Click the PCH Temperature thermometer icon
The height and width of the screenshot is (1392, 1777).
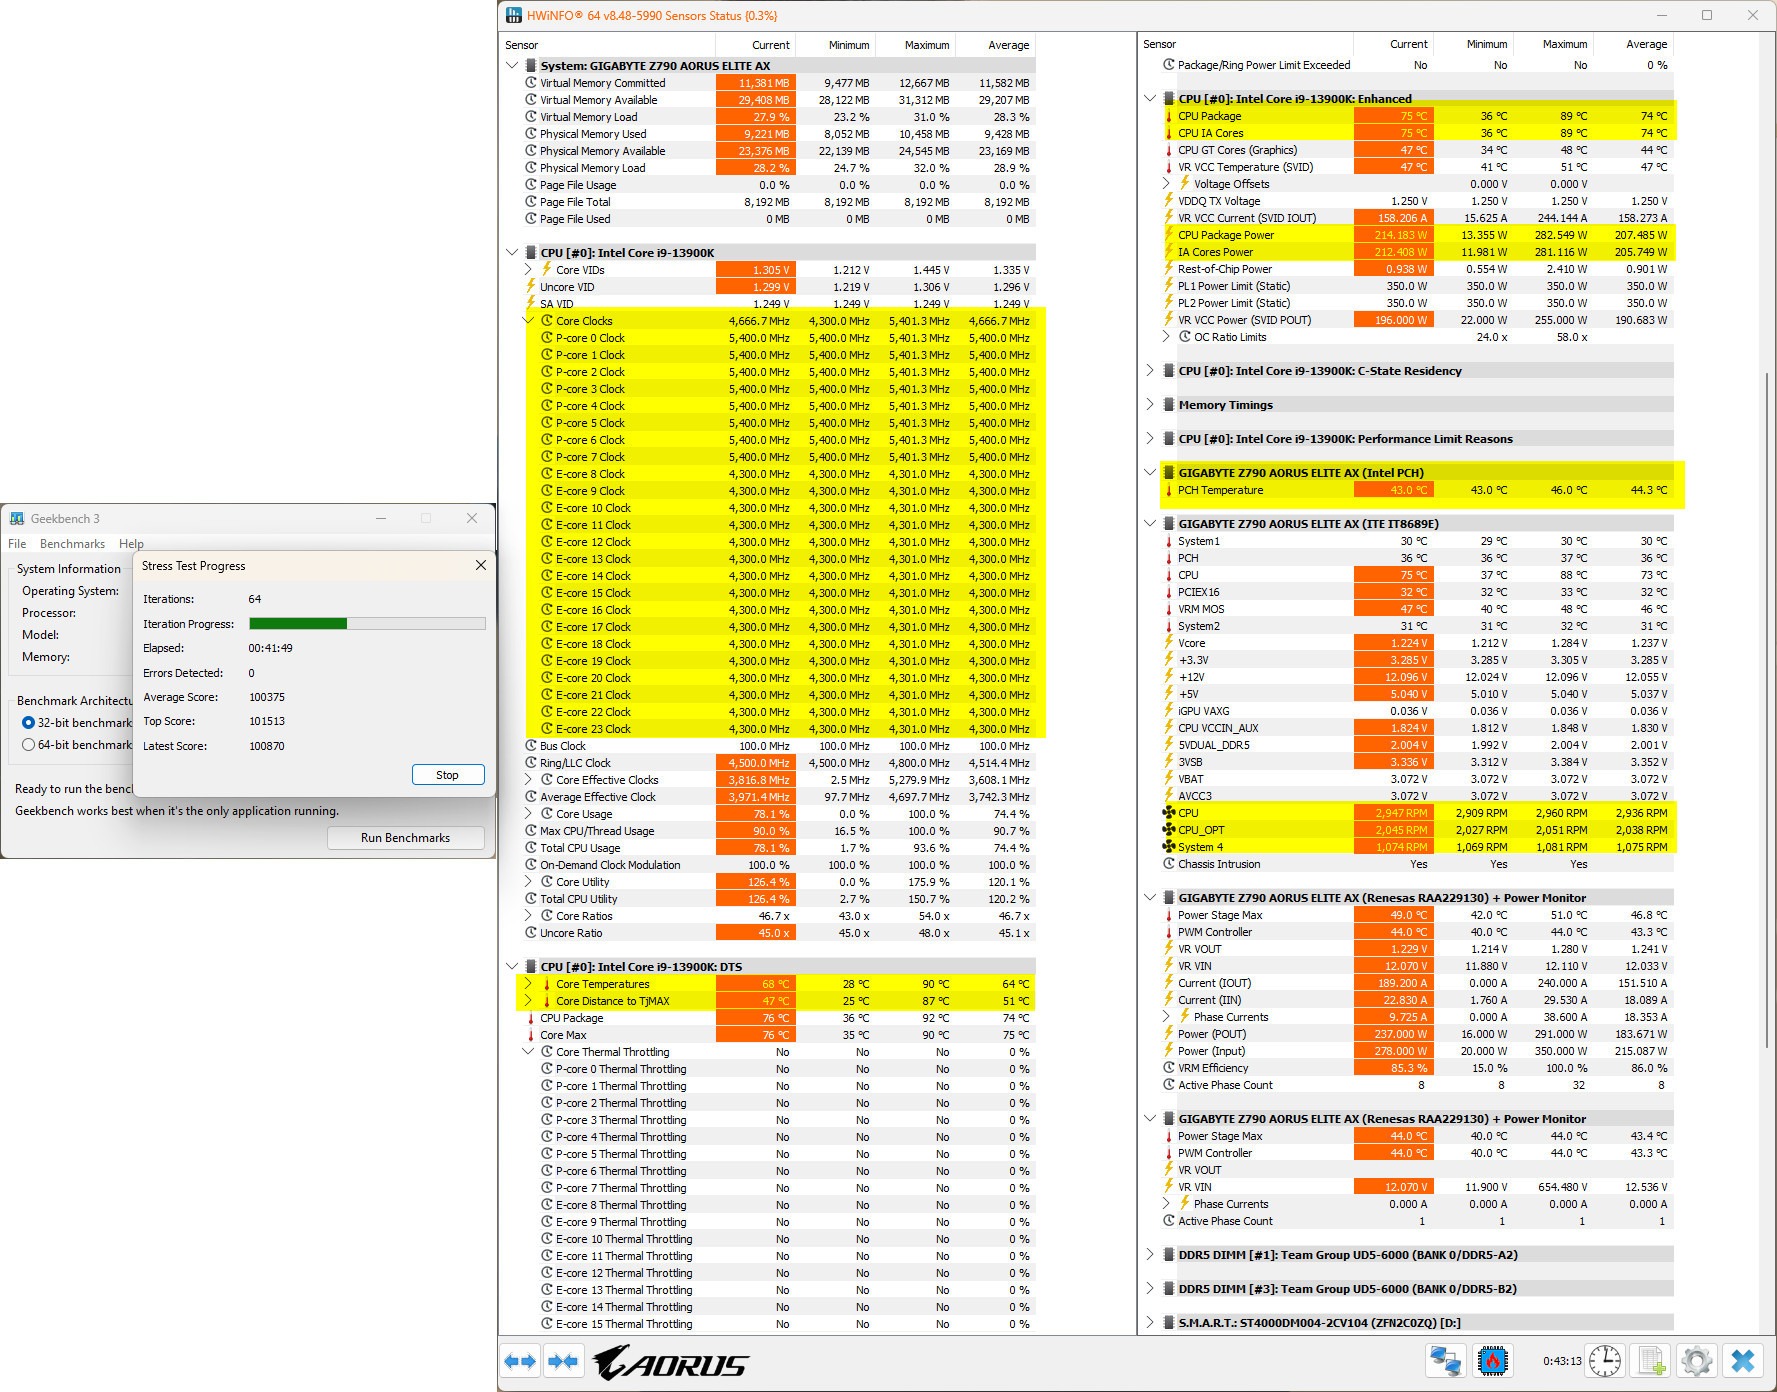click(x=1168, y=490)
